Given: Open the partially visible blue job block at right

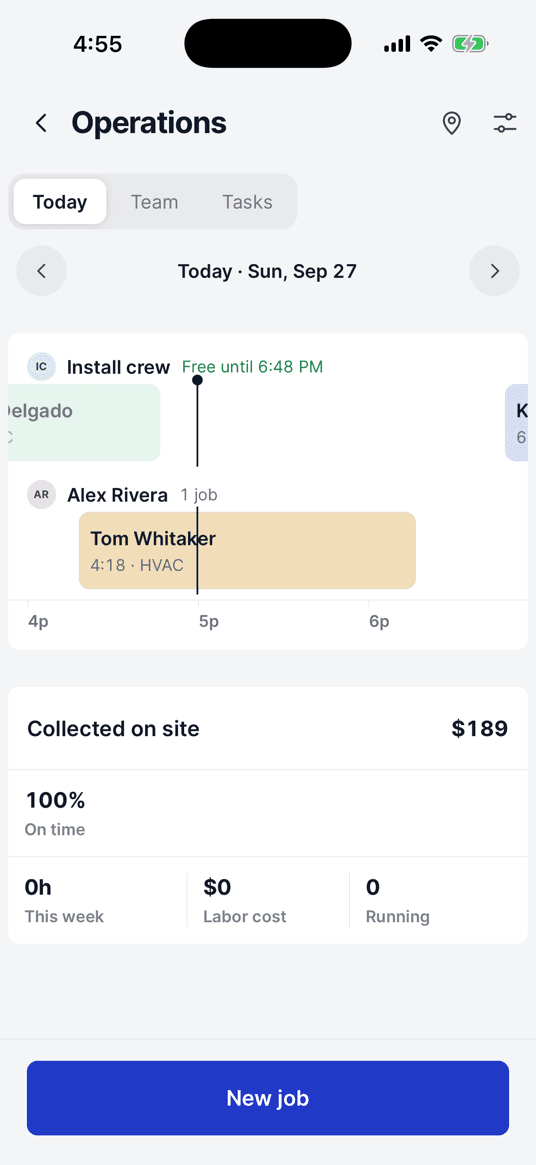Looking at the screenshot, I should [517, 423].
